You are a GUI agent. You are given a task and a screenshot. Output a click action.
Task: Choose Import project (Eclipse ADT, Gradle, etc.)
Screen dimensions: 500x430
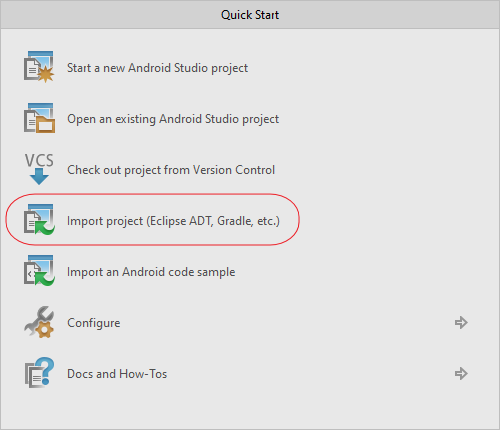[173, 221]
